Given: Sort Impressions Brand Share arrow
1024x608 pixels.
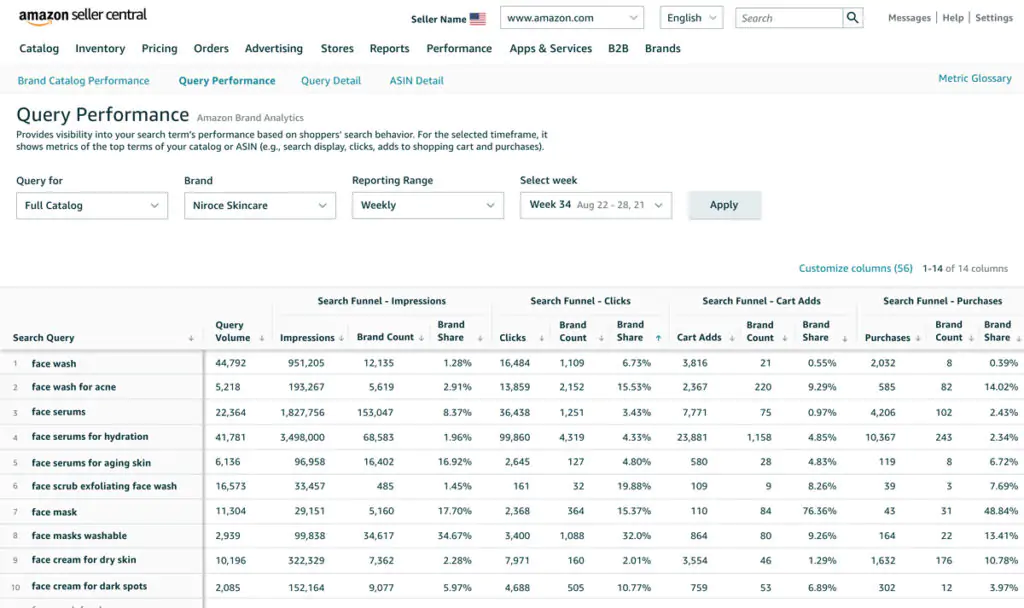Looking at the screenshot, I should [480, 338].
